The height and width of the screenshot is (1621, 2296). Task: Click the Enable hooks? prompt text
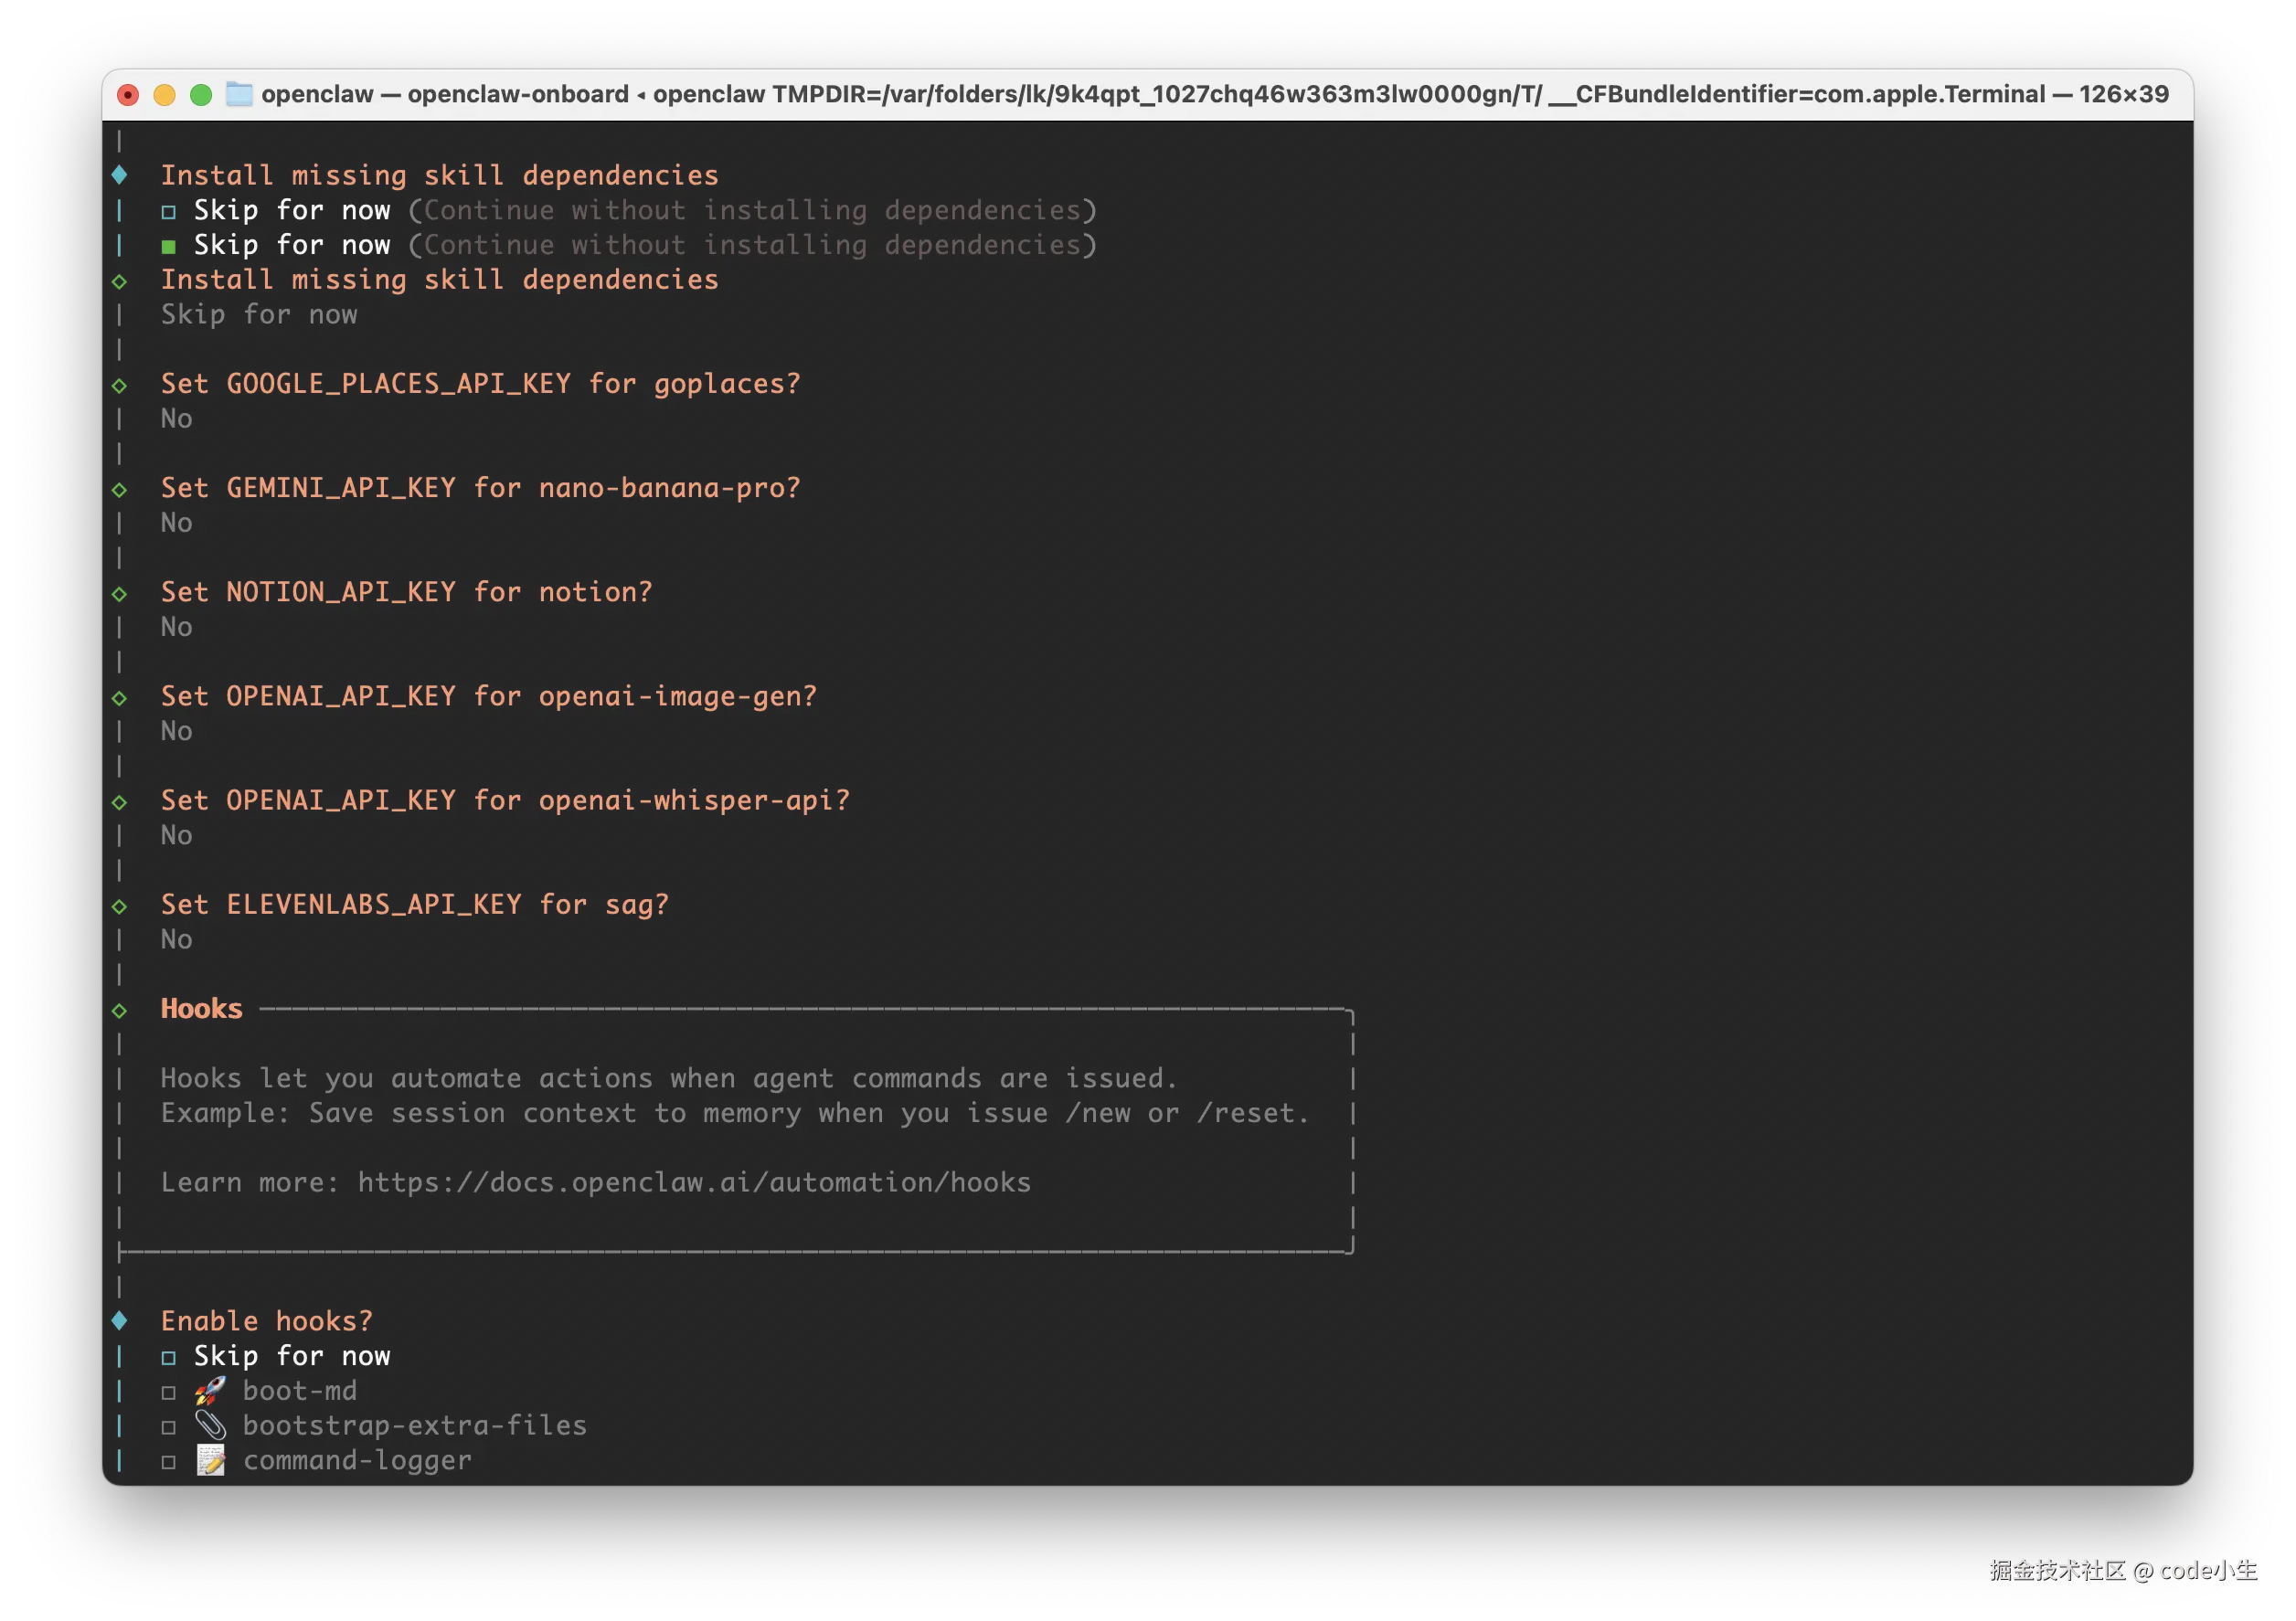coord(266,1321)
